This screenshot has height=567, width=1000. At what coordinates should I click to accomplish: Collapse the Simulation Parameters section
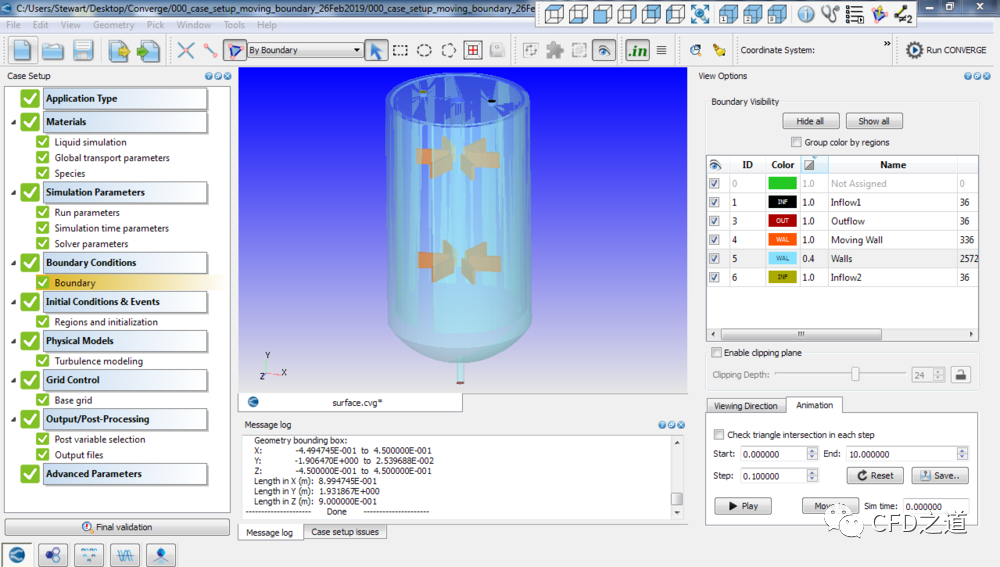point(13,193)
